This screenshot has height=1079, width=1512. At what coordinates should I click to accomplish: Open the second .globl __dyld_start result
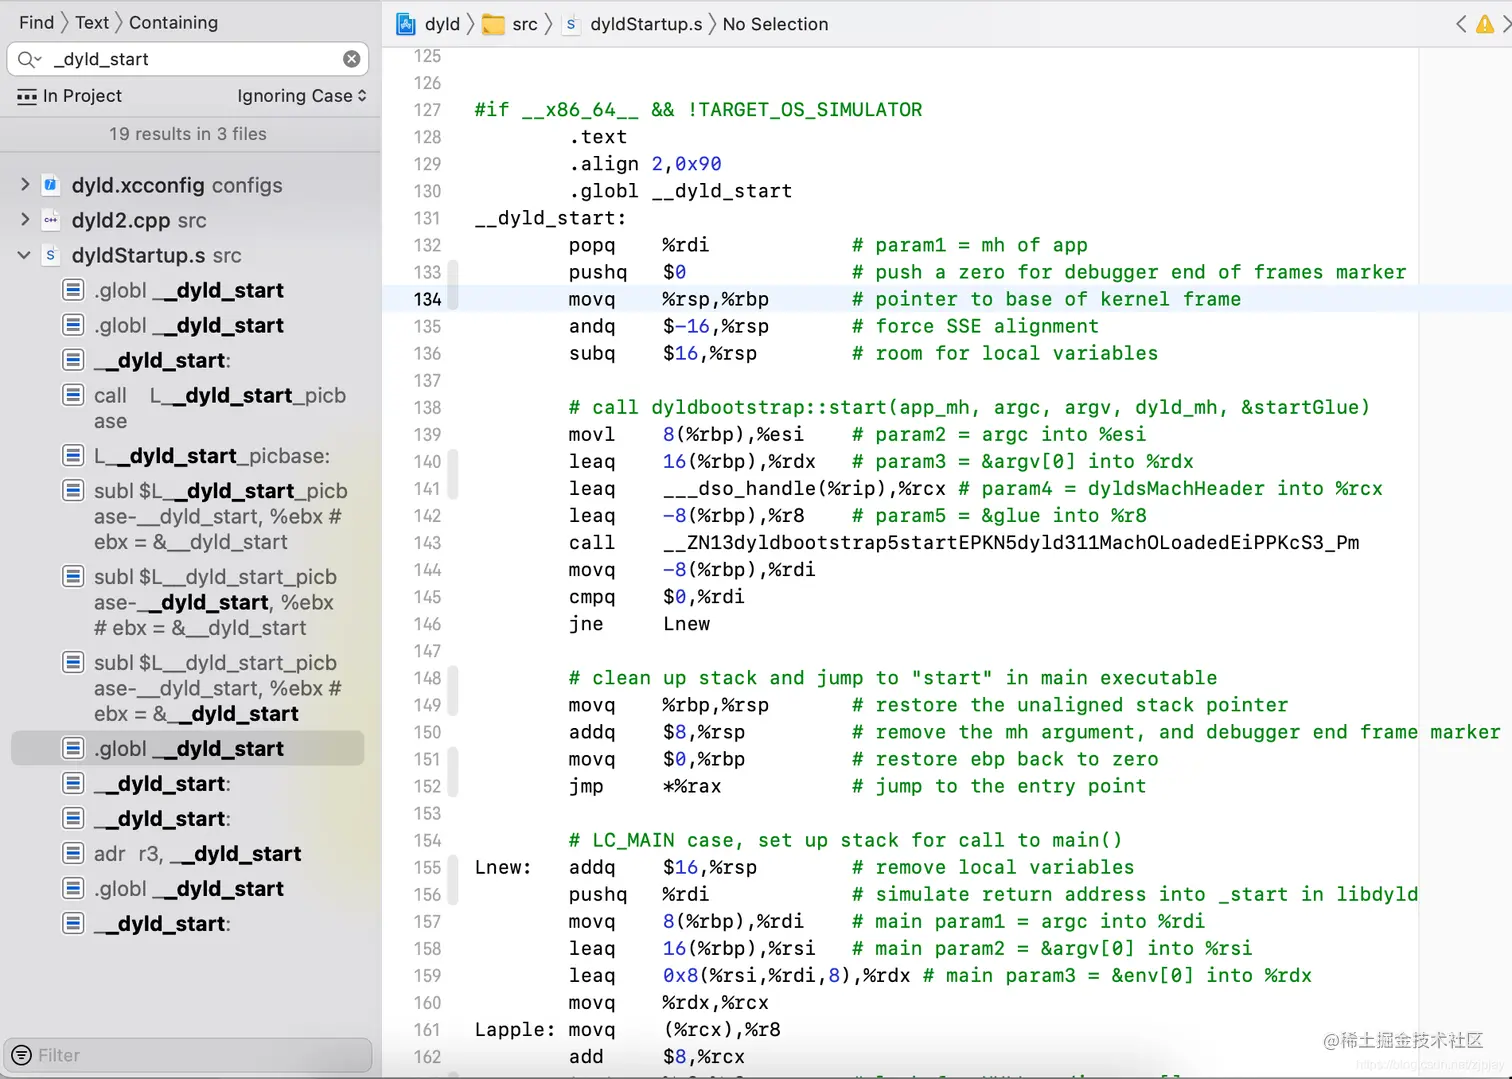pos(188,325)
